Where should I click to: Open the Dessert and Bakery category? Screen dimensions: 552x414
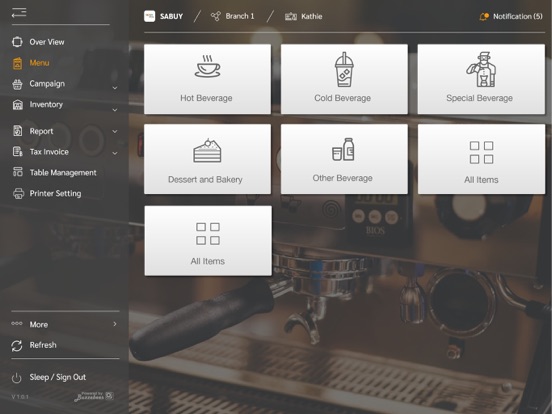pos(207,159)
